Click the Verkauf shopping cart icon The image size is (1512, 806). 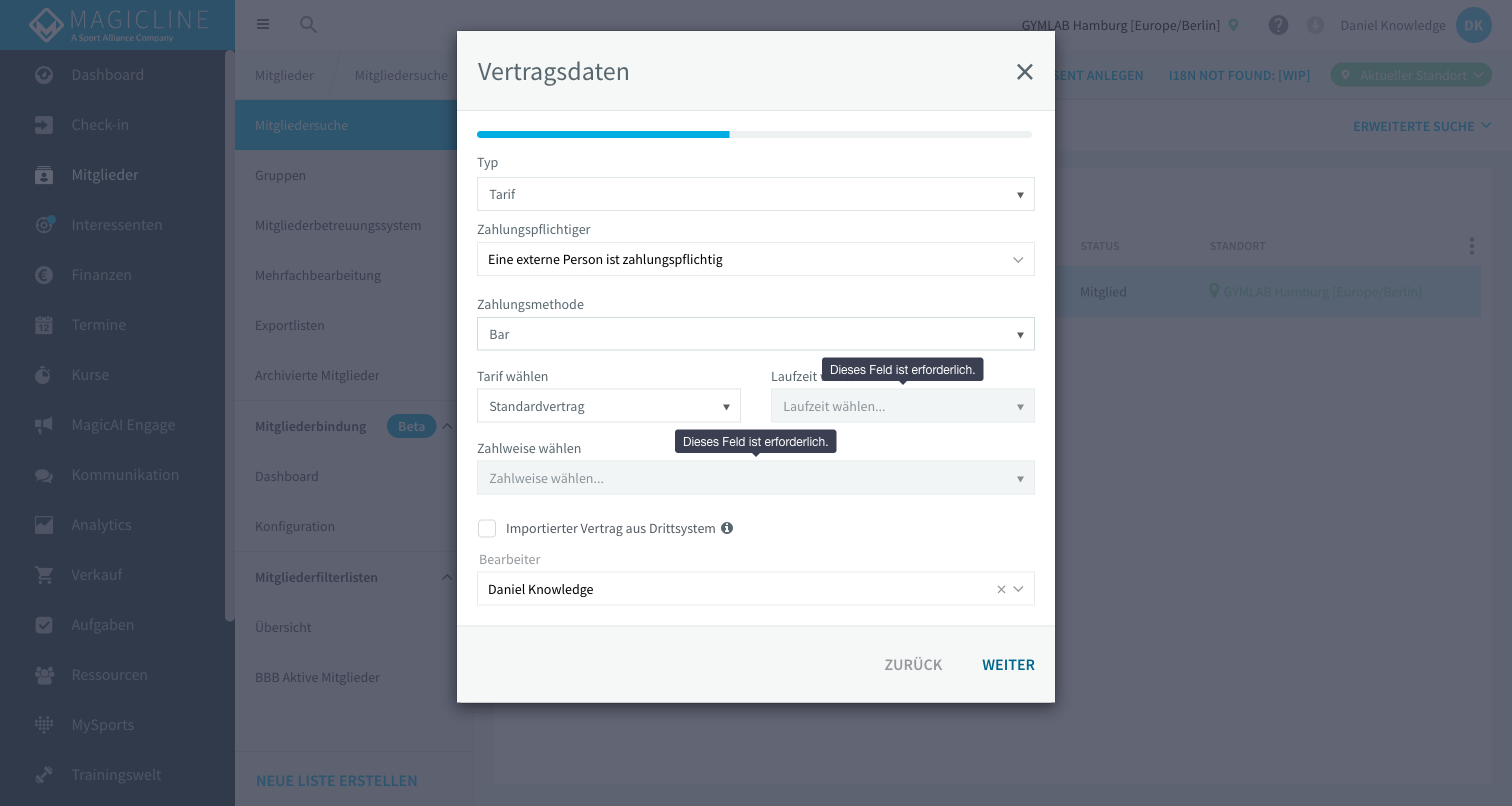pos(44,575)
